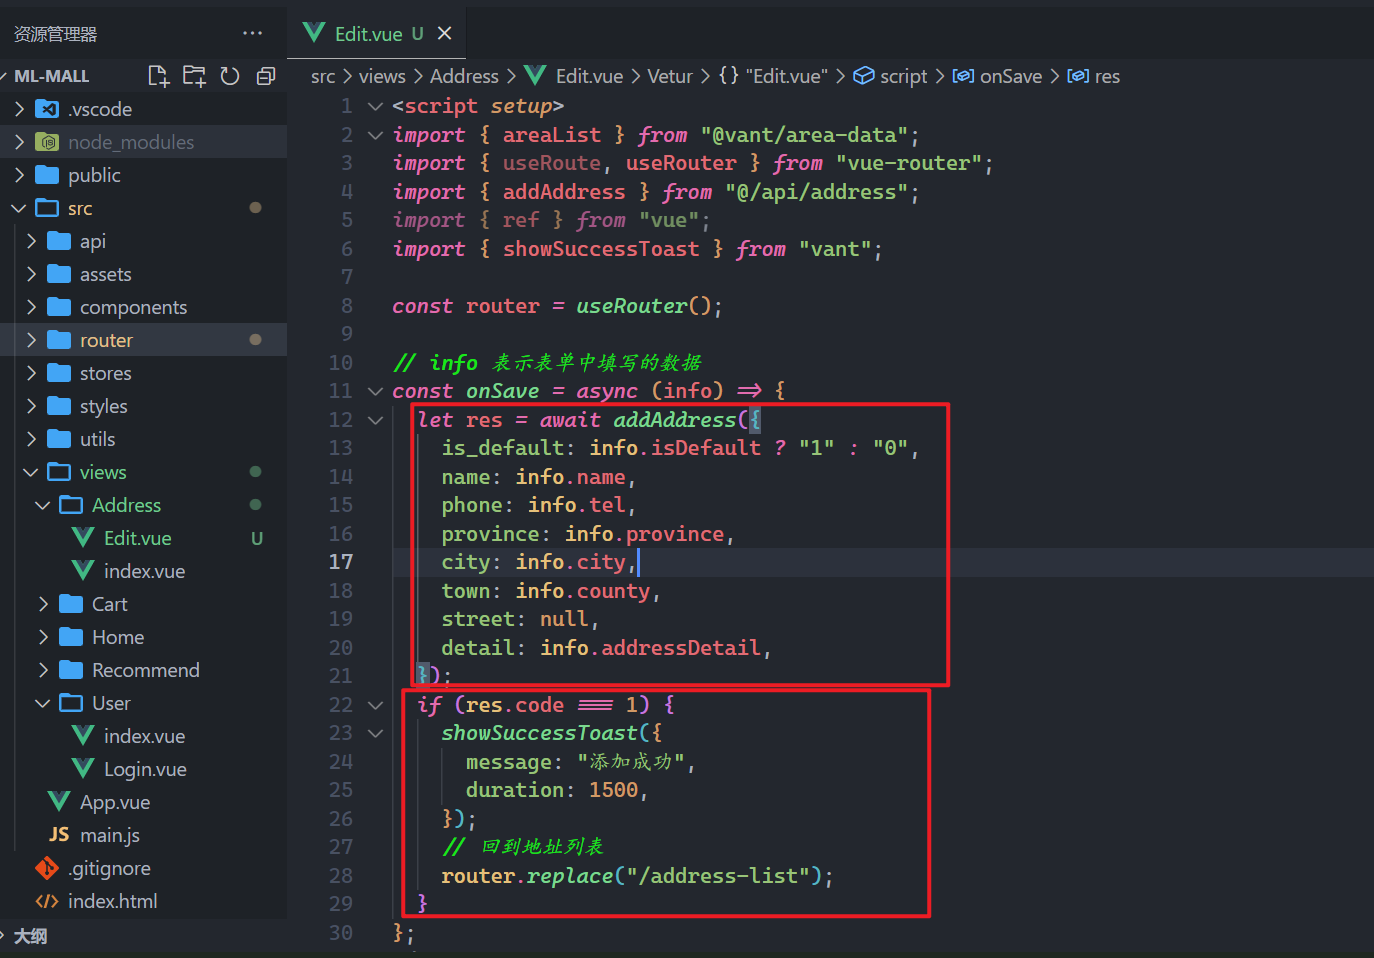Fold the import block at line 2

point(375,135)
